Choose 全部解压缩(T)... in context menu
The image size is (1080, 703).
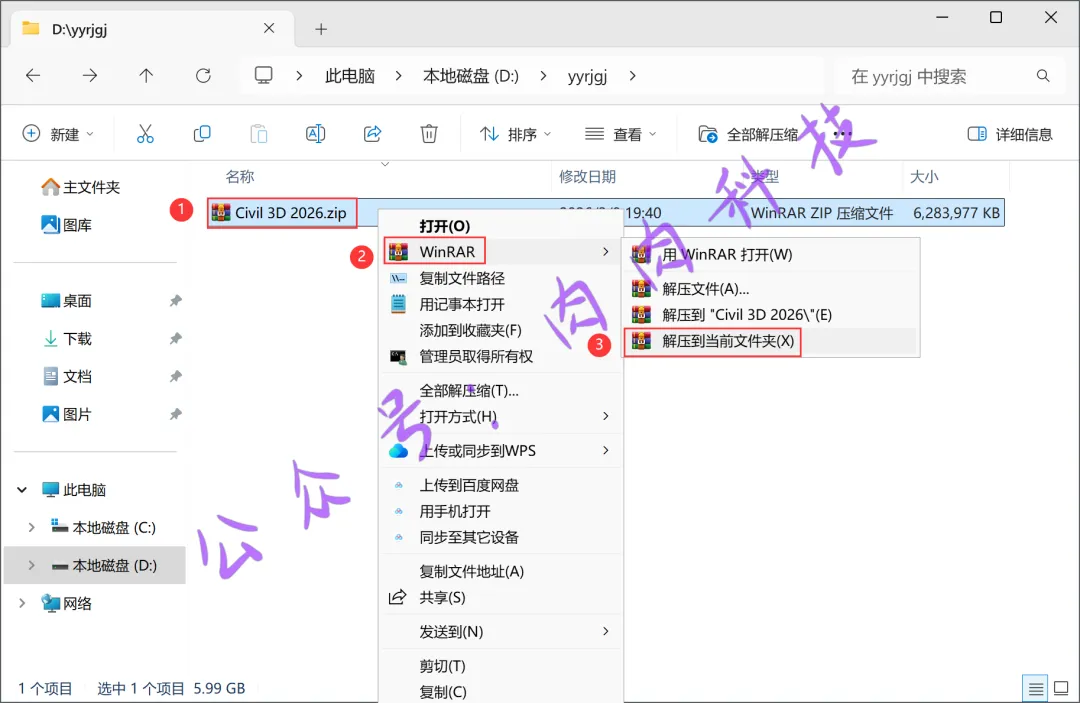[x=501, y=391]
